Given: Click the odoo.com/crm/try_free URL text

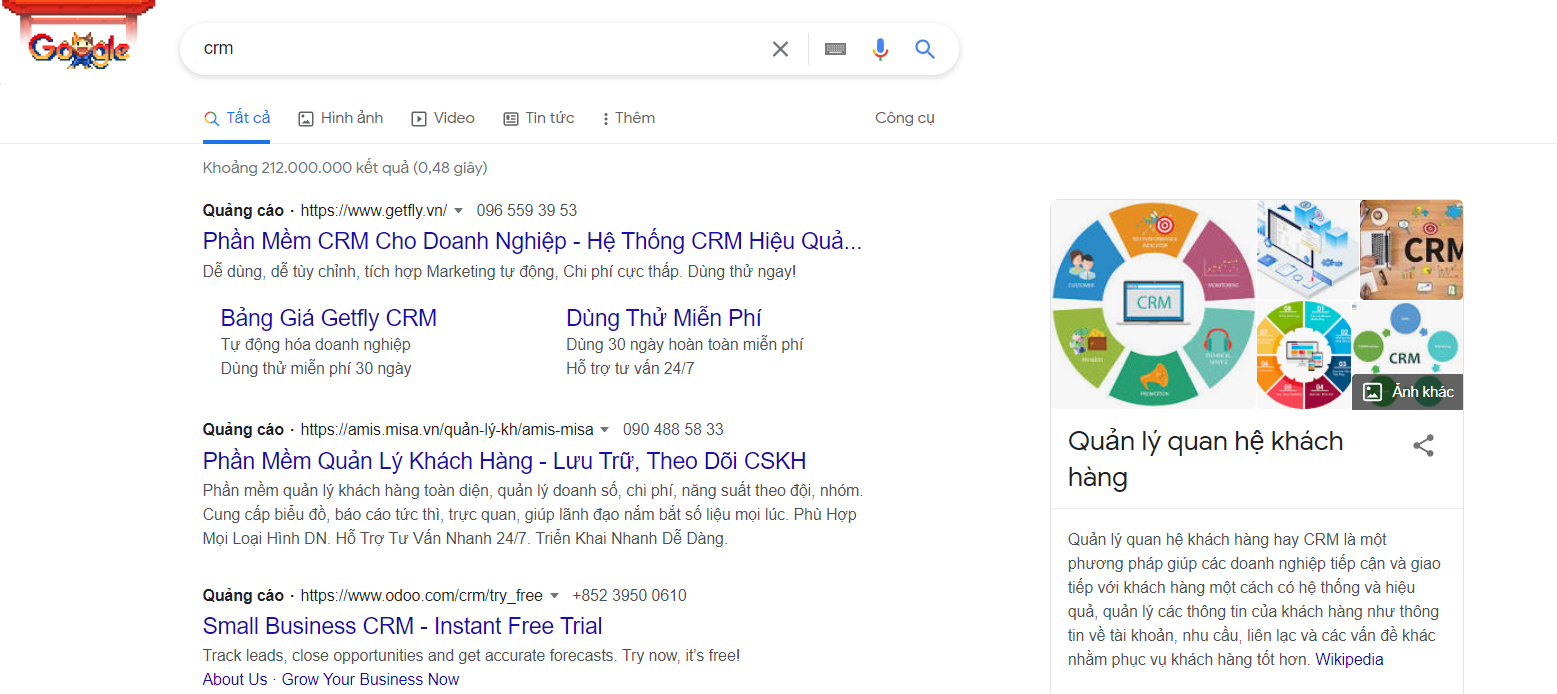Looking at the screenshot, I should coord(422,596).
